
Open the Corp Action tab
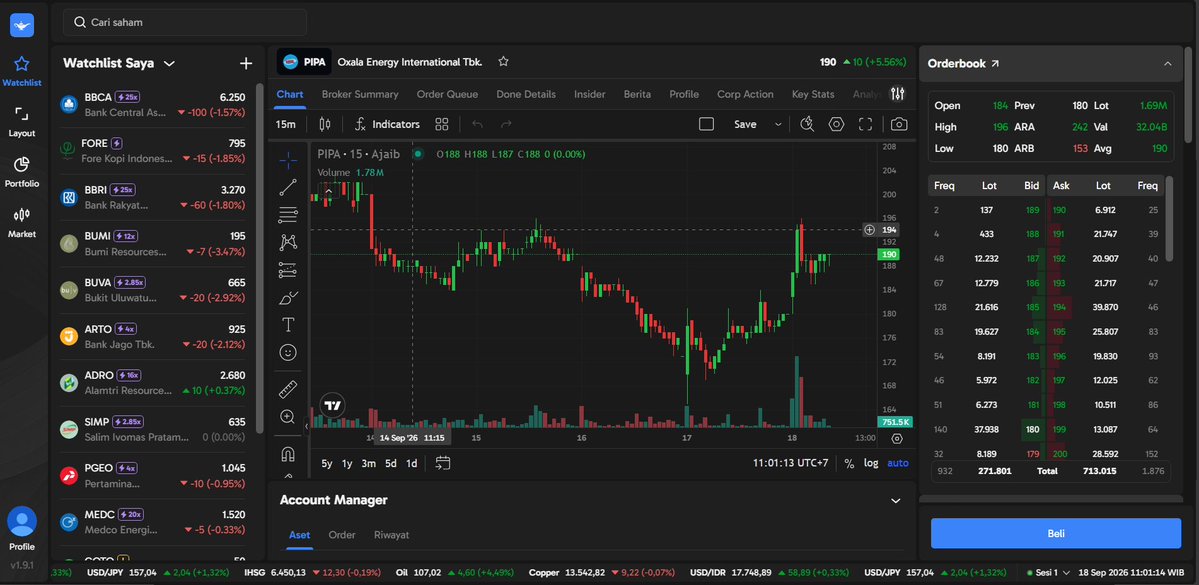coord(746,94)
